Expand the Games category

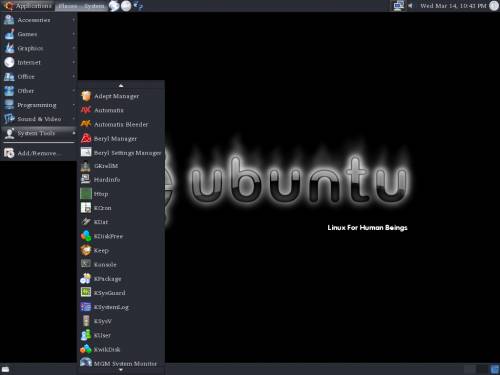click(x=39, y=34)
